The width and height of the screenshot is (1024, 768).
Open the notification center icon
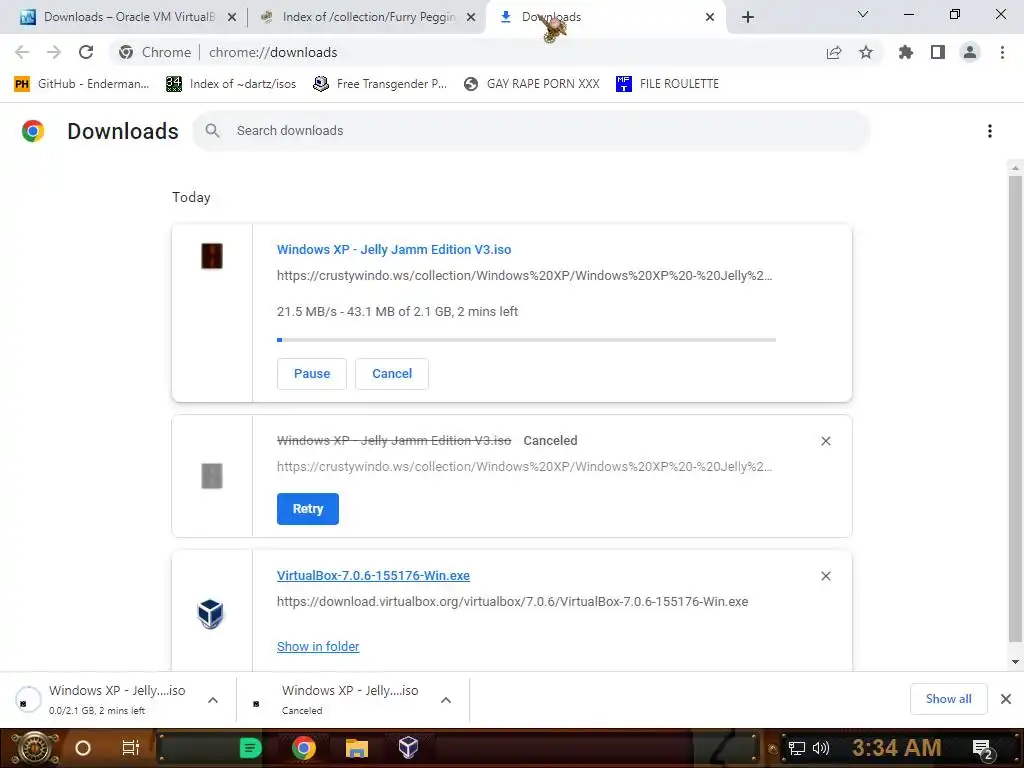click(984, 750)
